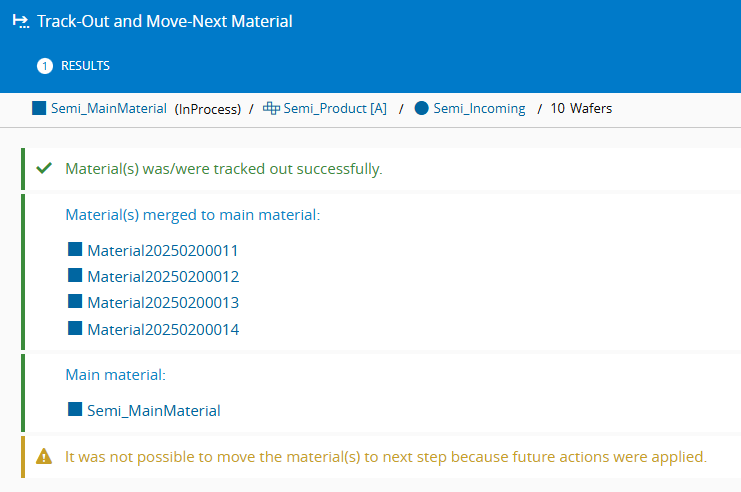
Task: Click the Material20250200014 square icon
Action: click(x=75, y=327)
